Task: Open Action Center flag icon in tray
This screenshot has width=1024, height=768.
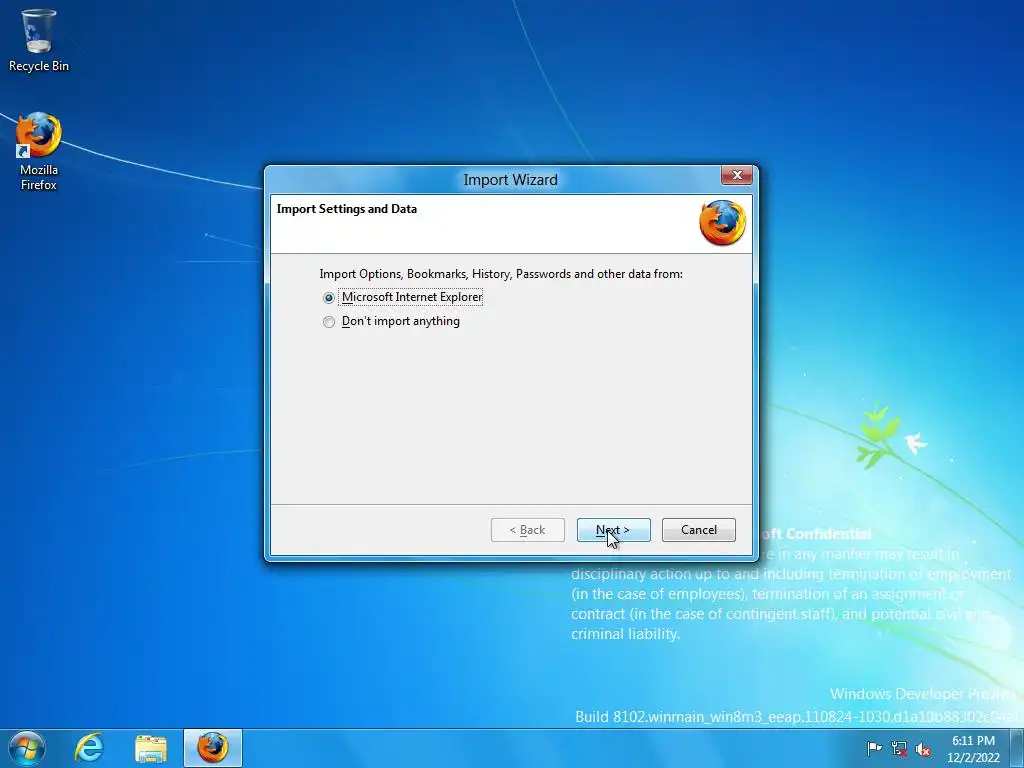Action: coord(874,748)
